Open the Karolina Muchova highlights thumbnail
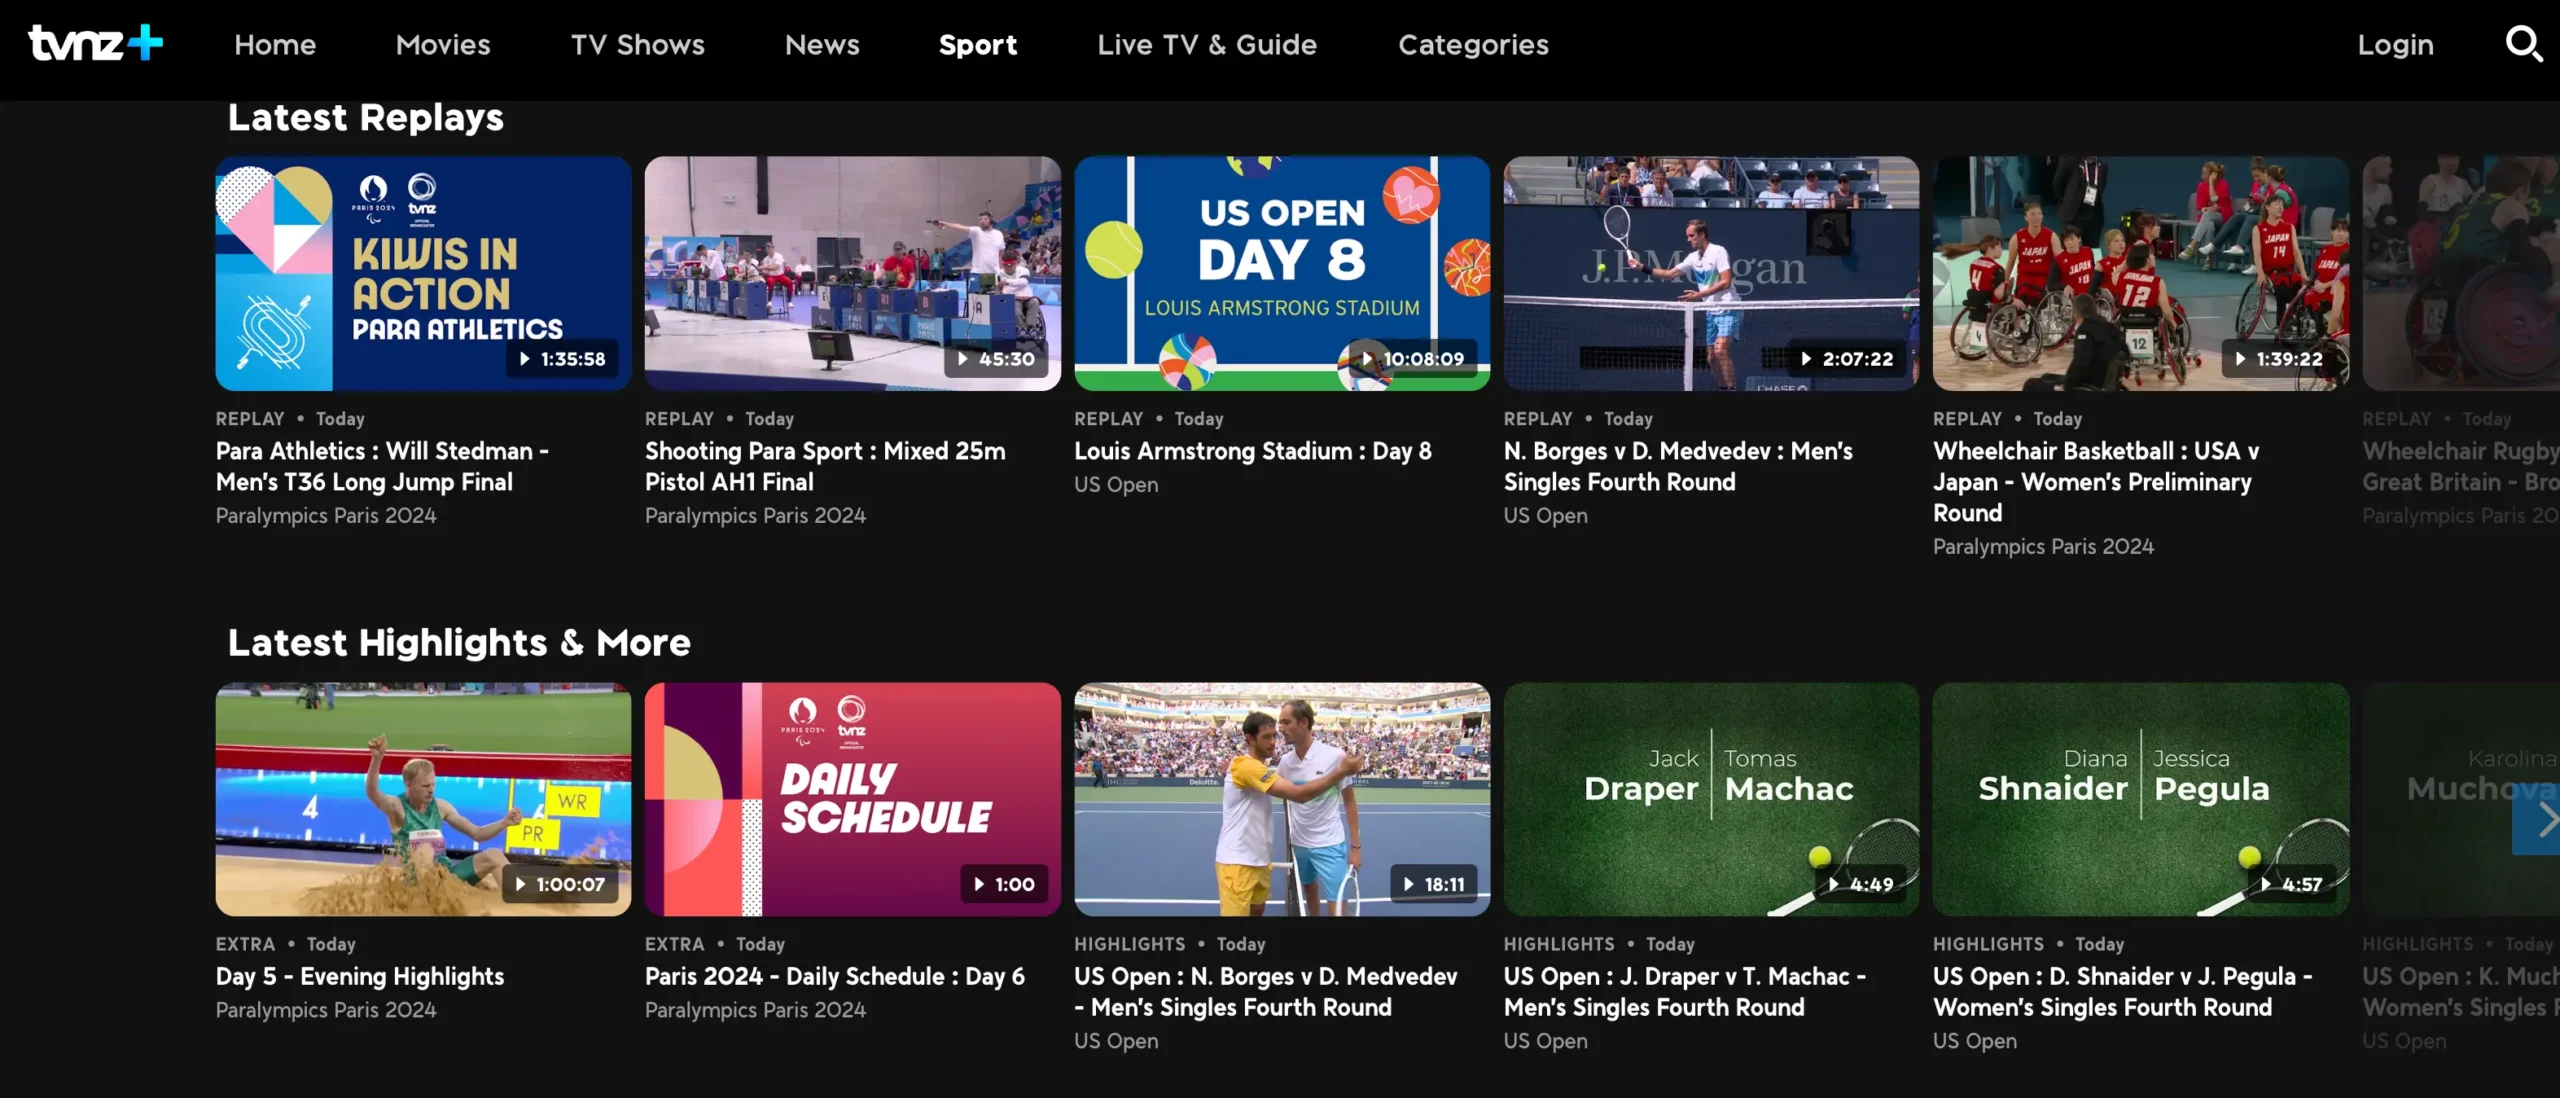Screen dimensions: 2560x1098 (2461, 799)
